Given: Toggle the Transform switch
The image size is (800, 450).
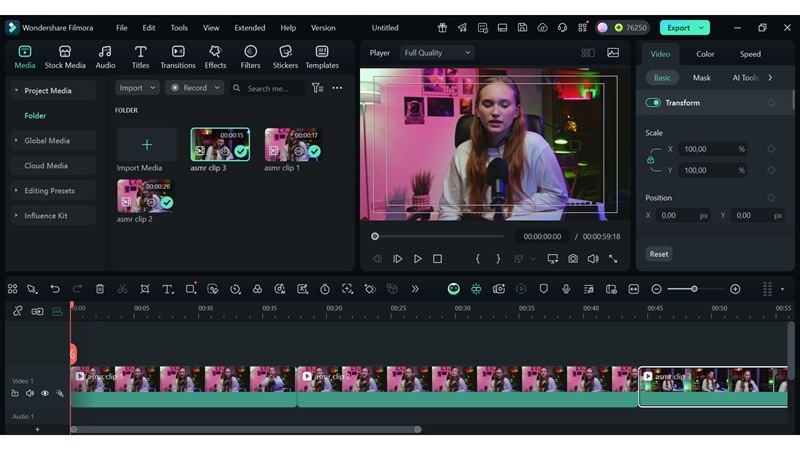Looking at the screenshot, I should pyautogui.click(x=653, y=103).
